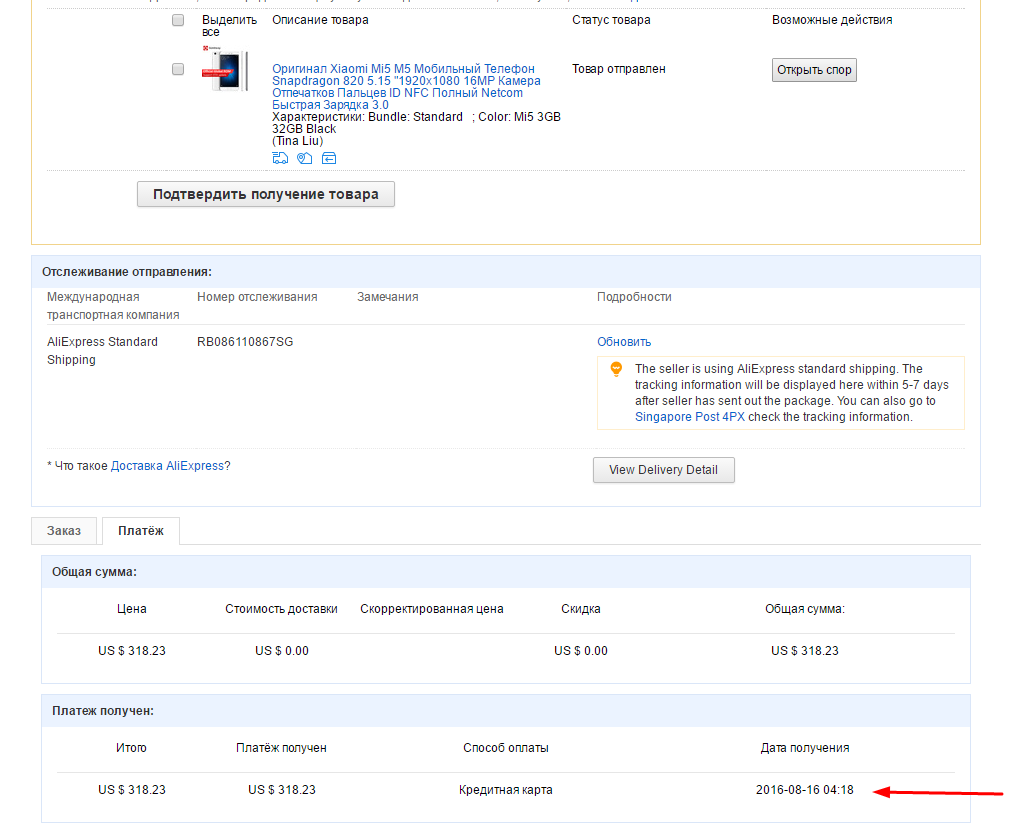Click the 'Замечания' column header
The width and height of the screenshot is (1034, 839).
388,297
